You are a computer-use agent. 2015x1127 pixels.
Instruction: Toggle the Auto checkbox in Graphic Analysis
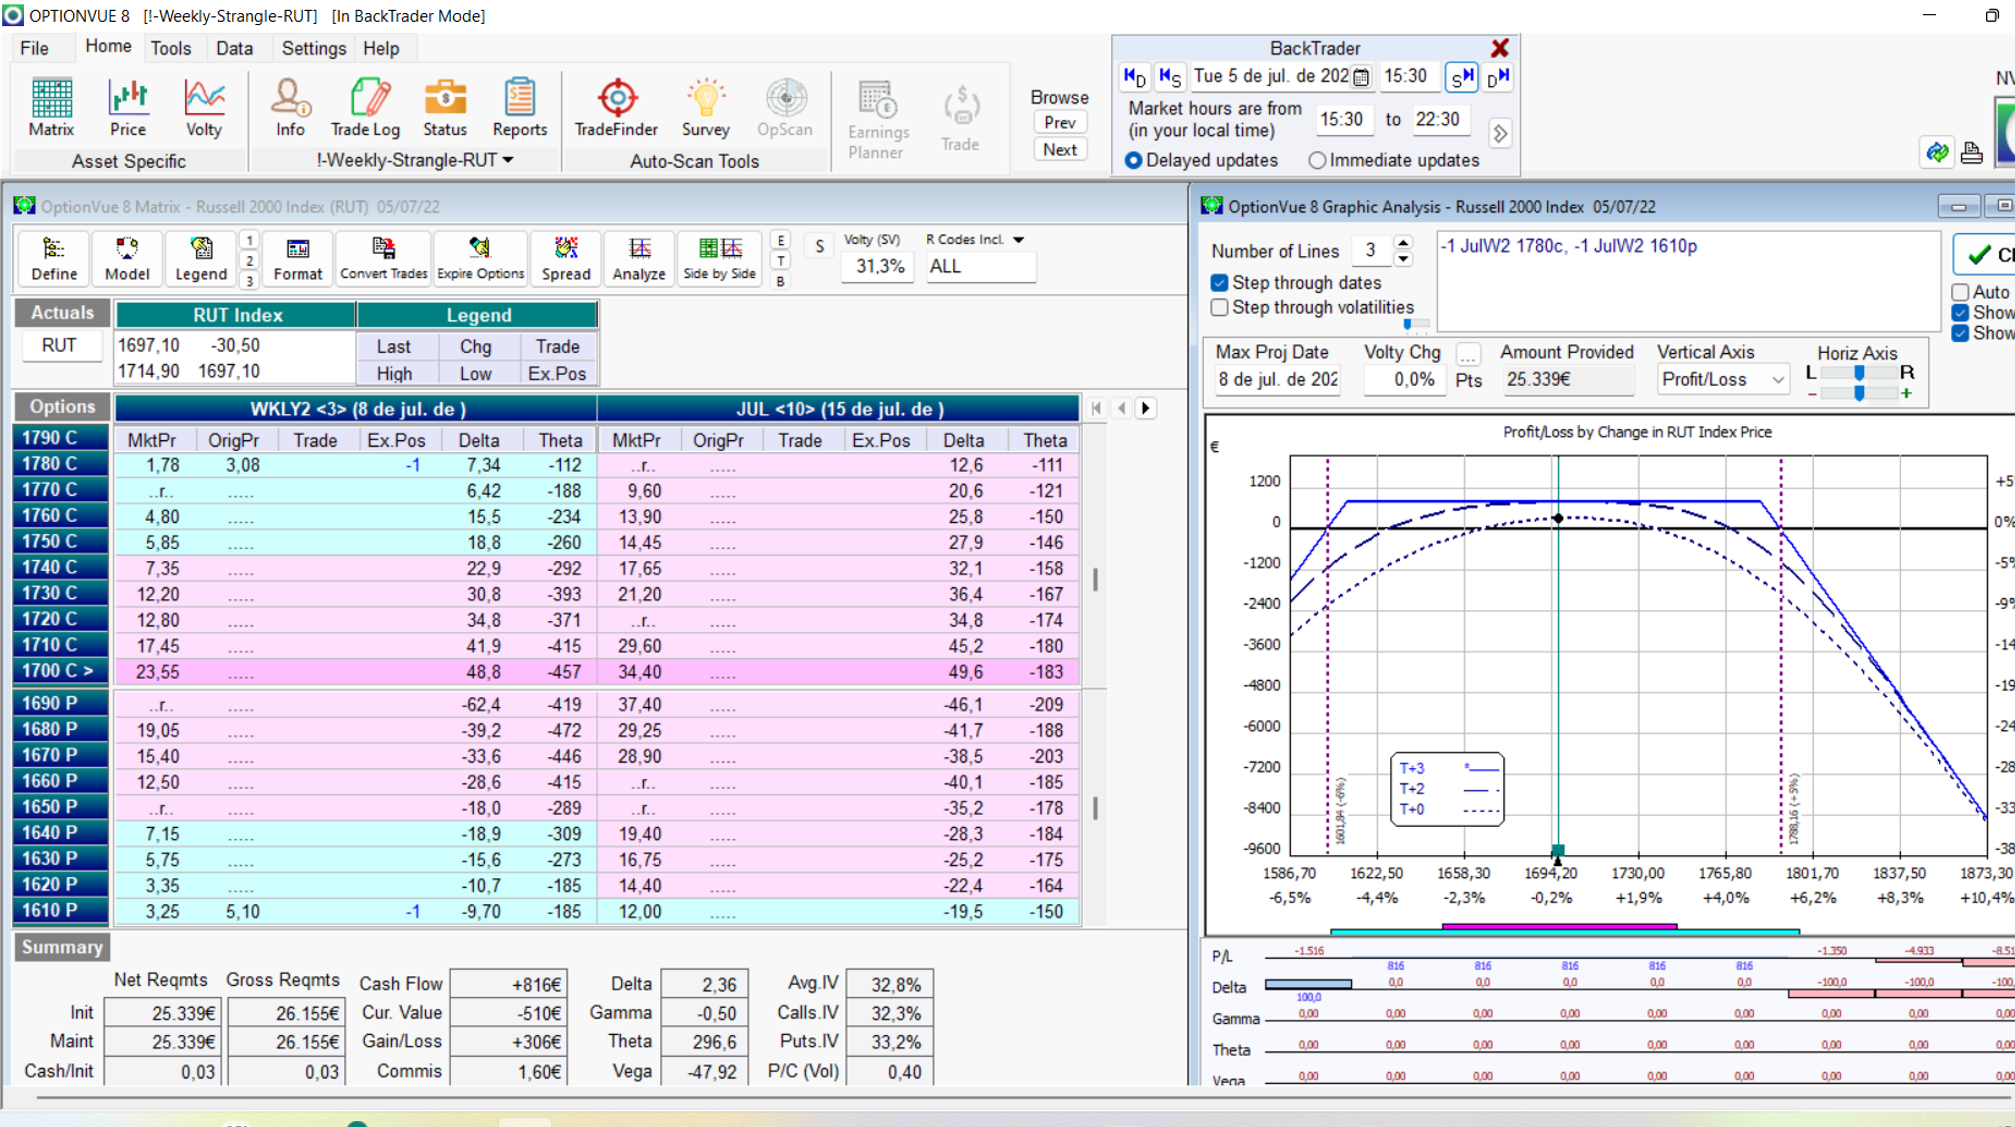point(1961,292)
